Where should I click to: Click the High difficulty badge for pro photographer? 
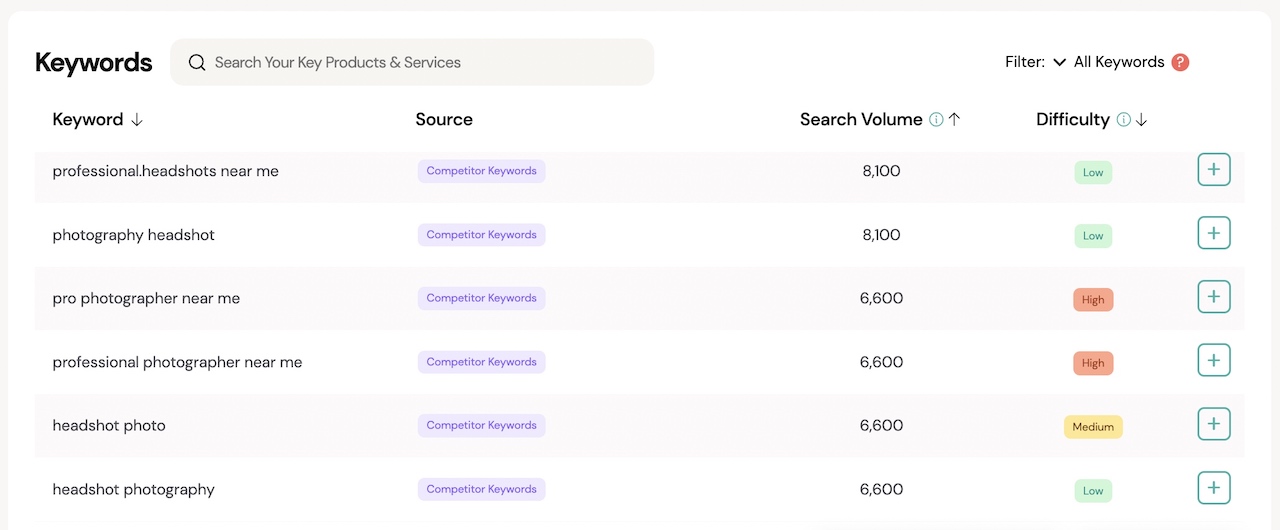(x=1093, y=300)
